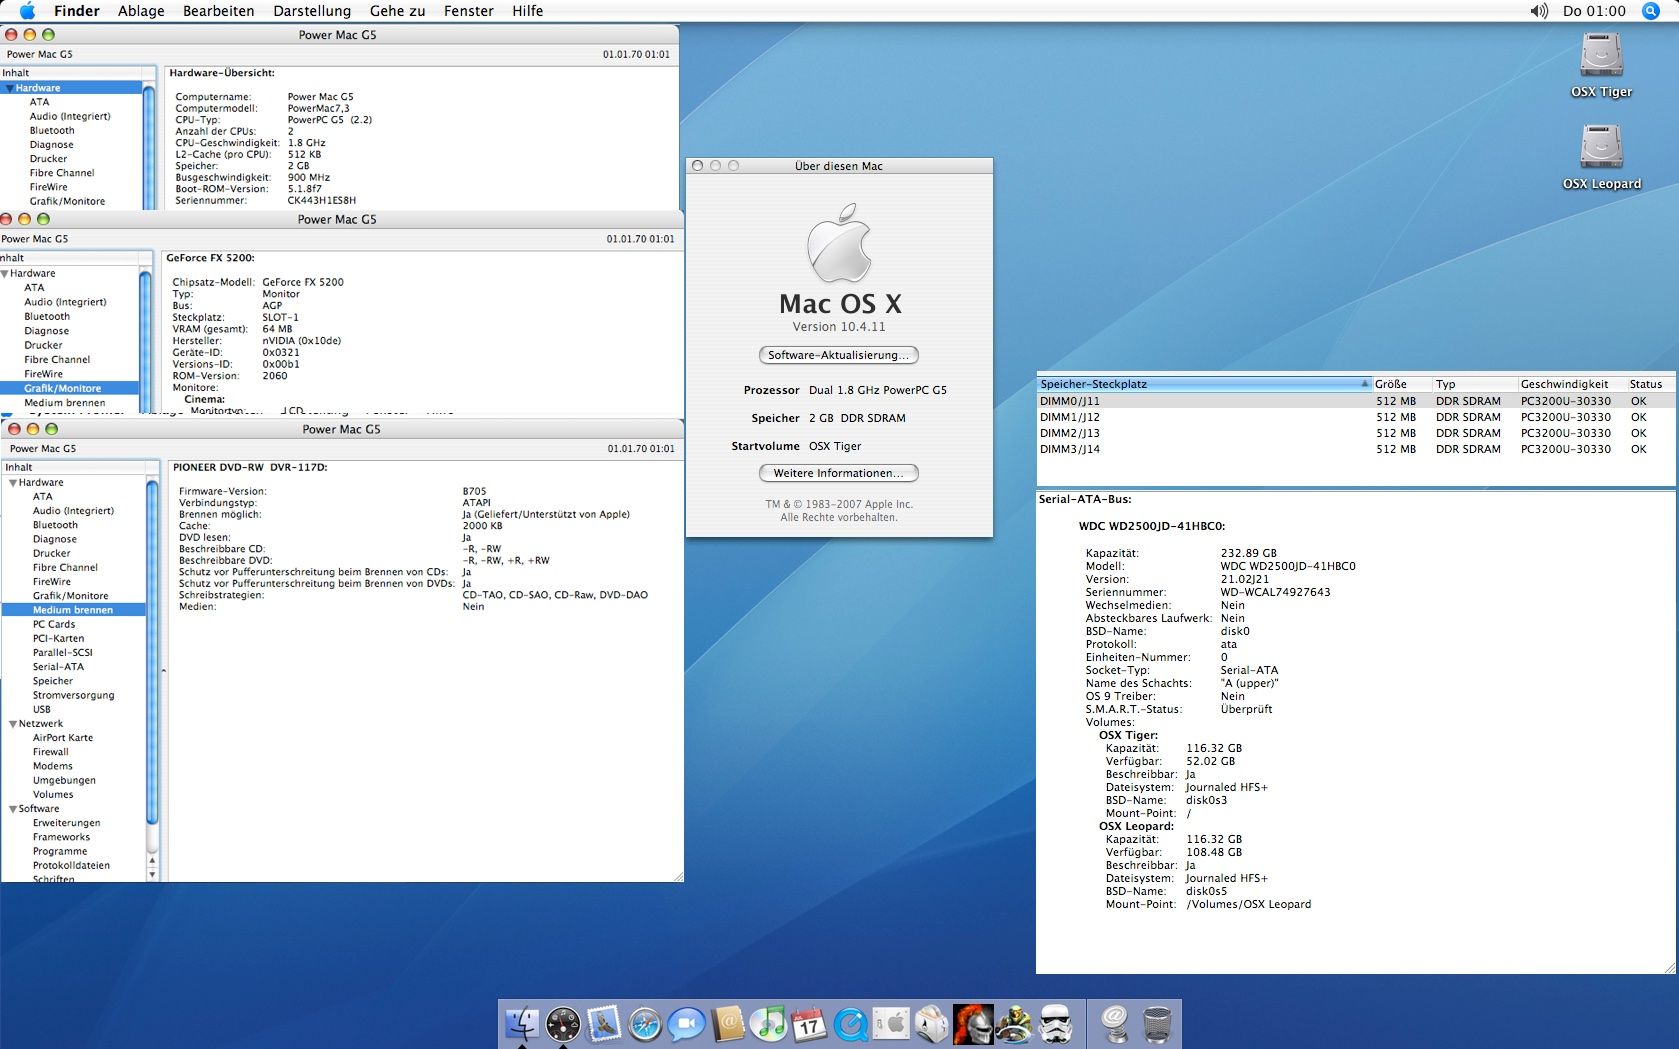Screen dimensions: 1679x1049
Task: Select Fibre Channel in the middle window sidebar
Action: (x=57, y=360)
